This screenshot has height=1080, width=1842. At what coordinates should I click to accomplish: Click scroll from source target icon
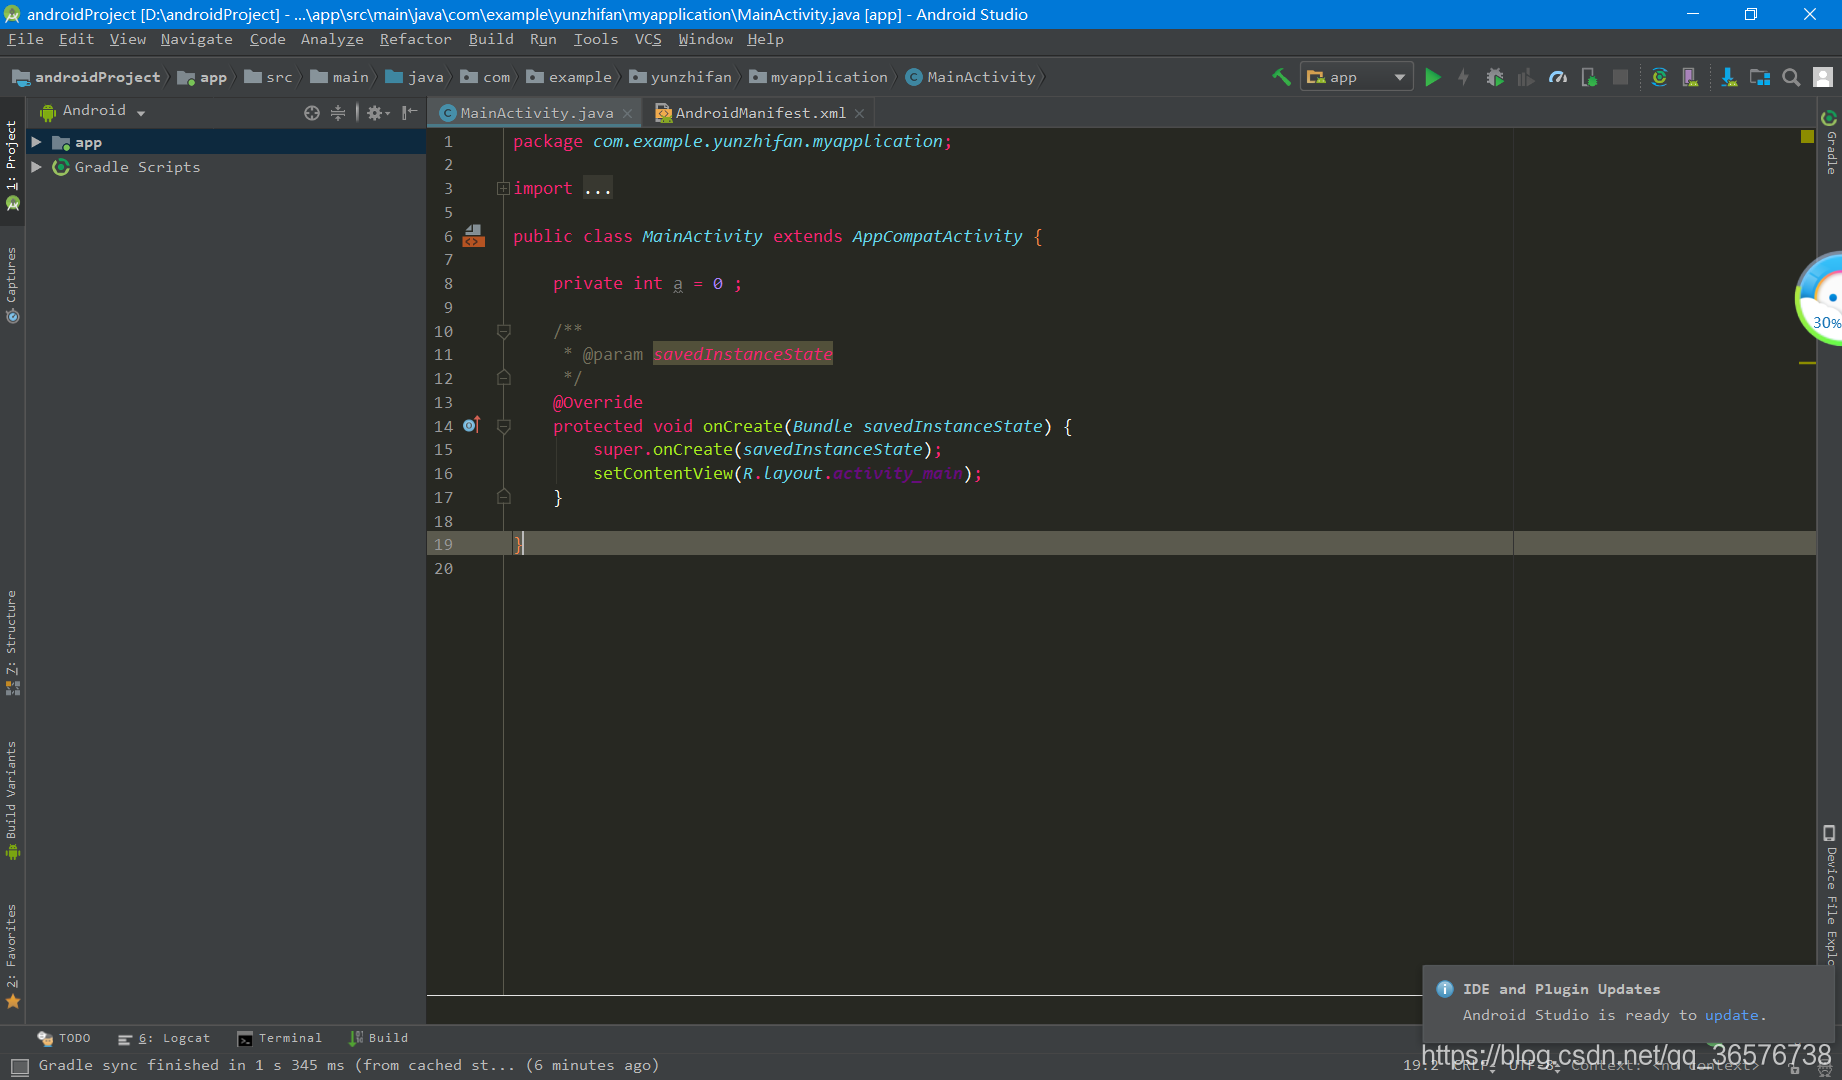coord(312,113)
